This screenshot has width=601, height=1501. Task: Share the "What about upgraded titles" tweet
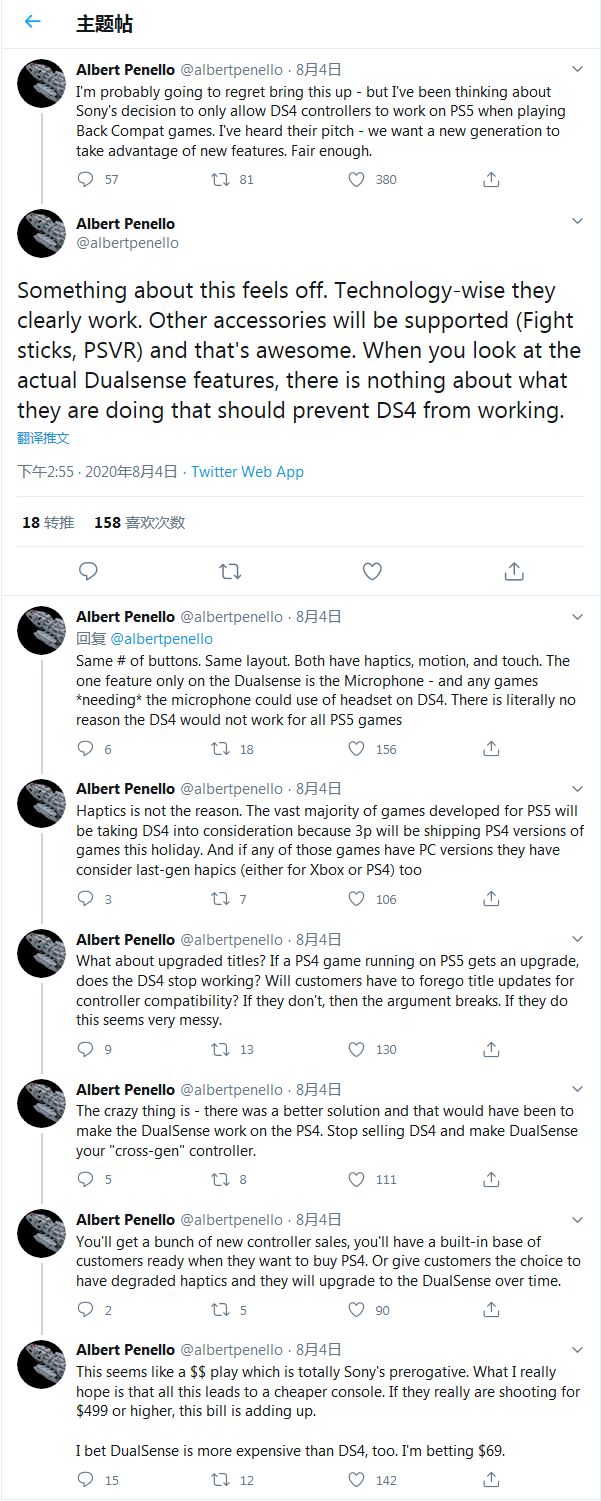(491, 1049)
